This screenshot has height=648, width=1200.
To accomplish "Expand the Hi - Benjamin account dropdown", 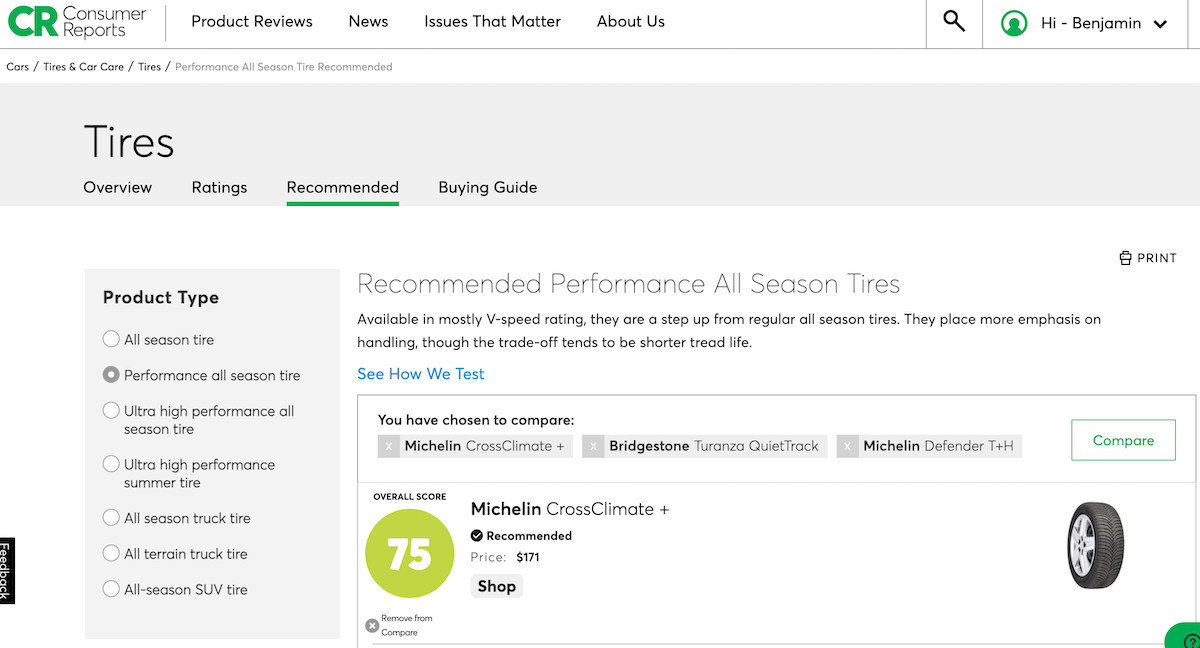I will [1160, 24].
